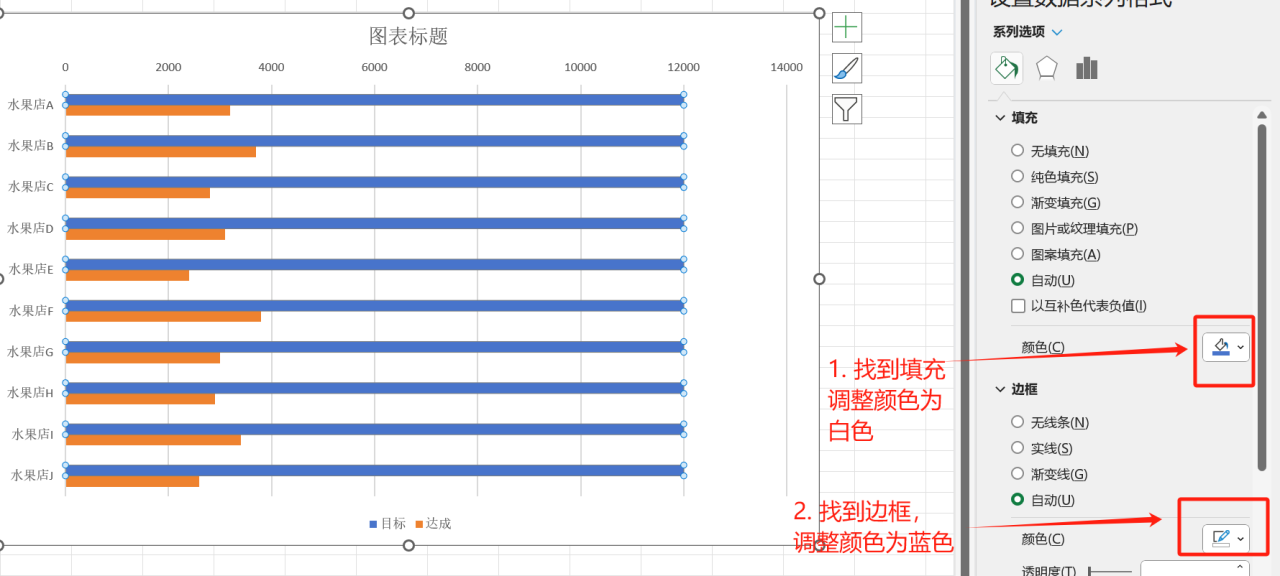The height and width of the screenshot is (576, 1280).
Task: Open the Chart Elements plus button
Action: pyautogui.click(x=847, y=27)
